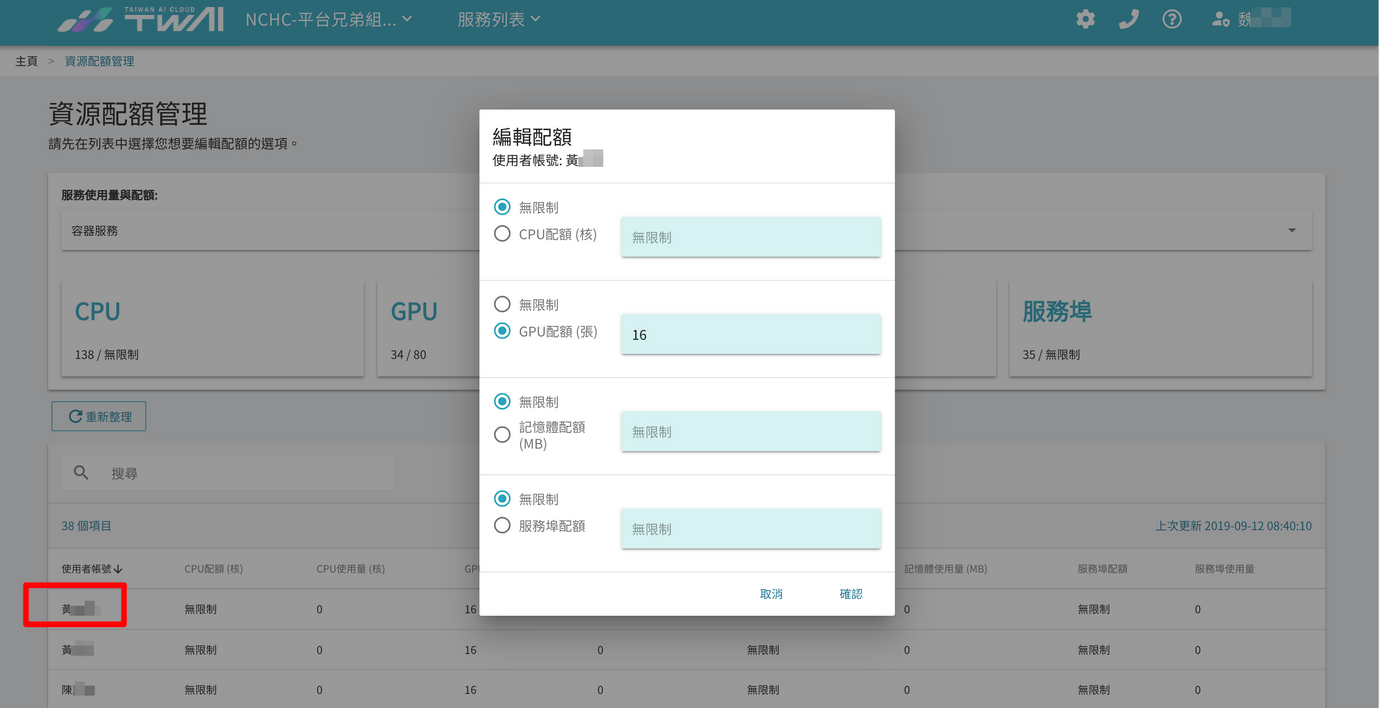Go to 主頁 breadcrumb link
The image size is (1380, 708).
(x=26, y=61)
